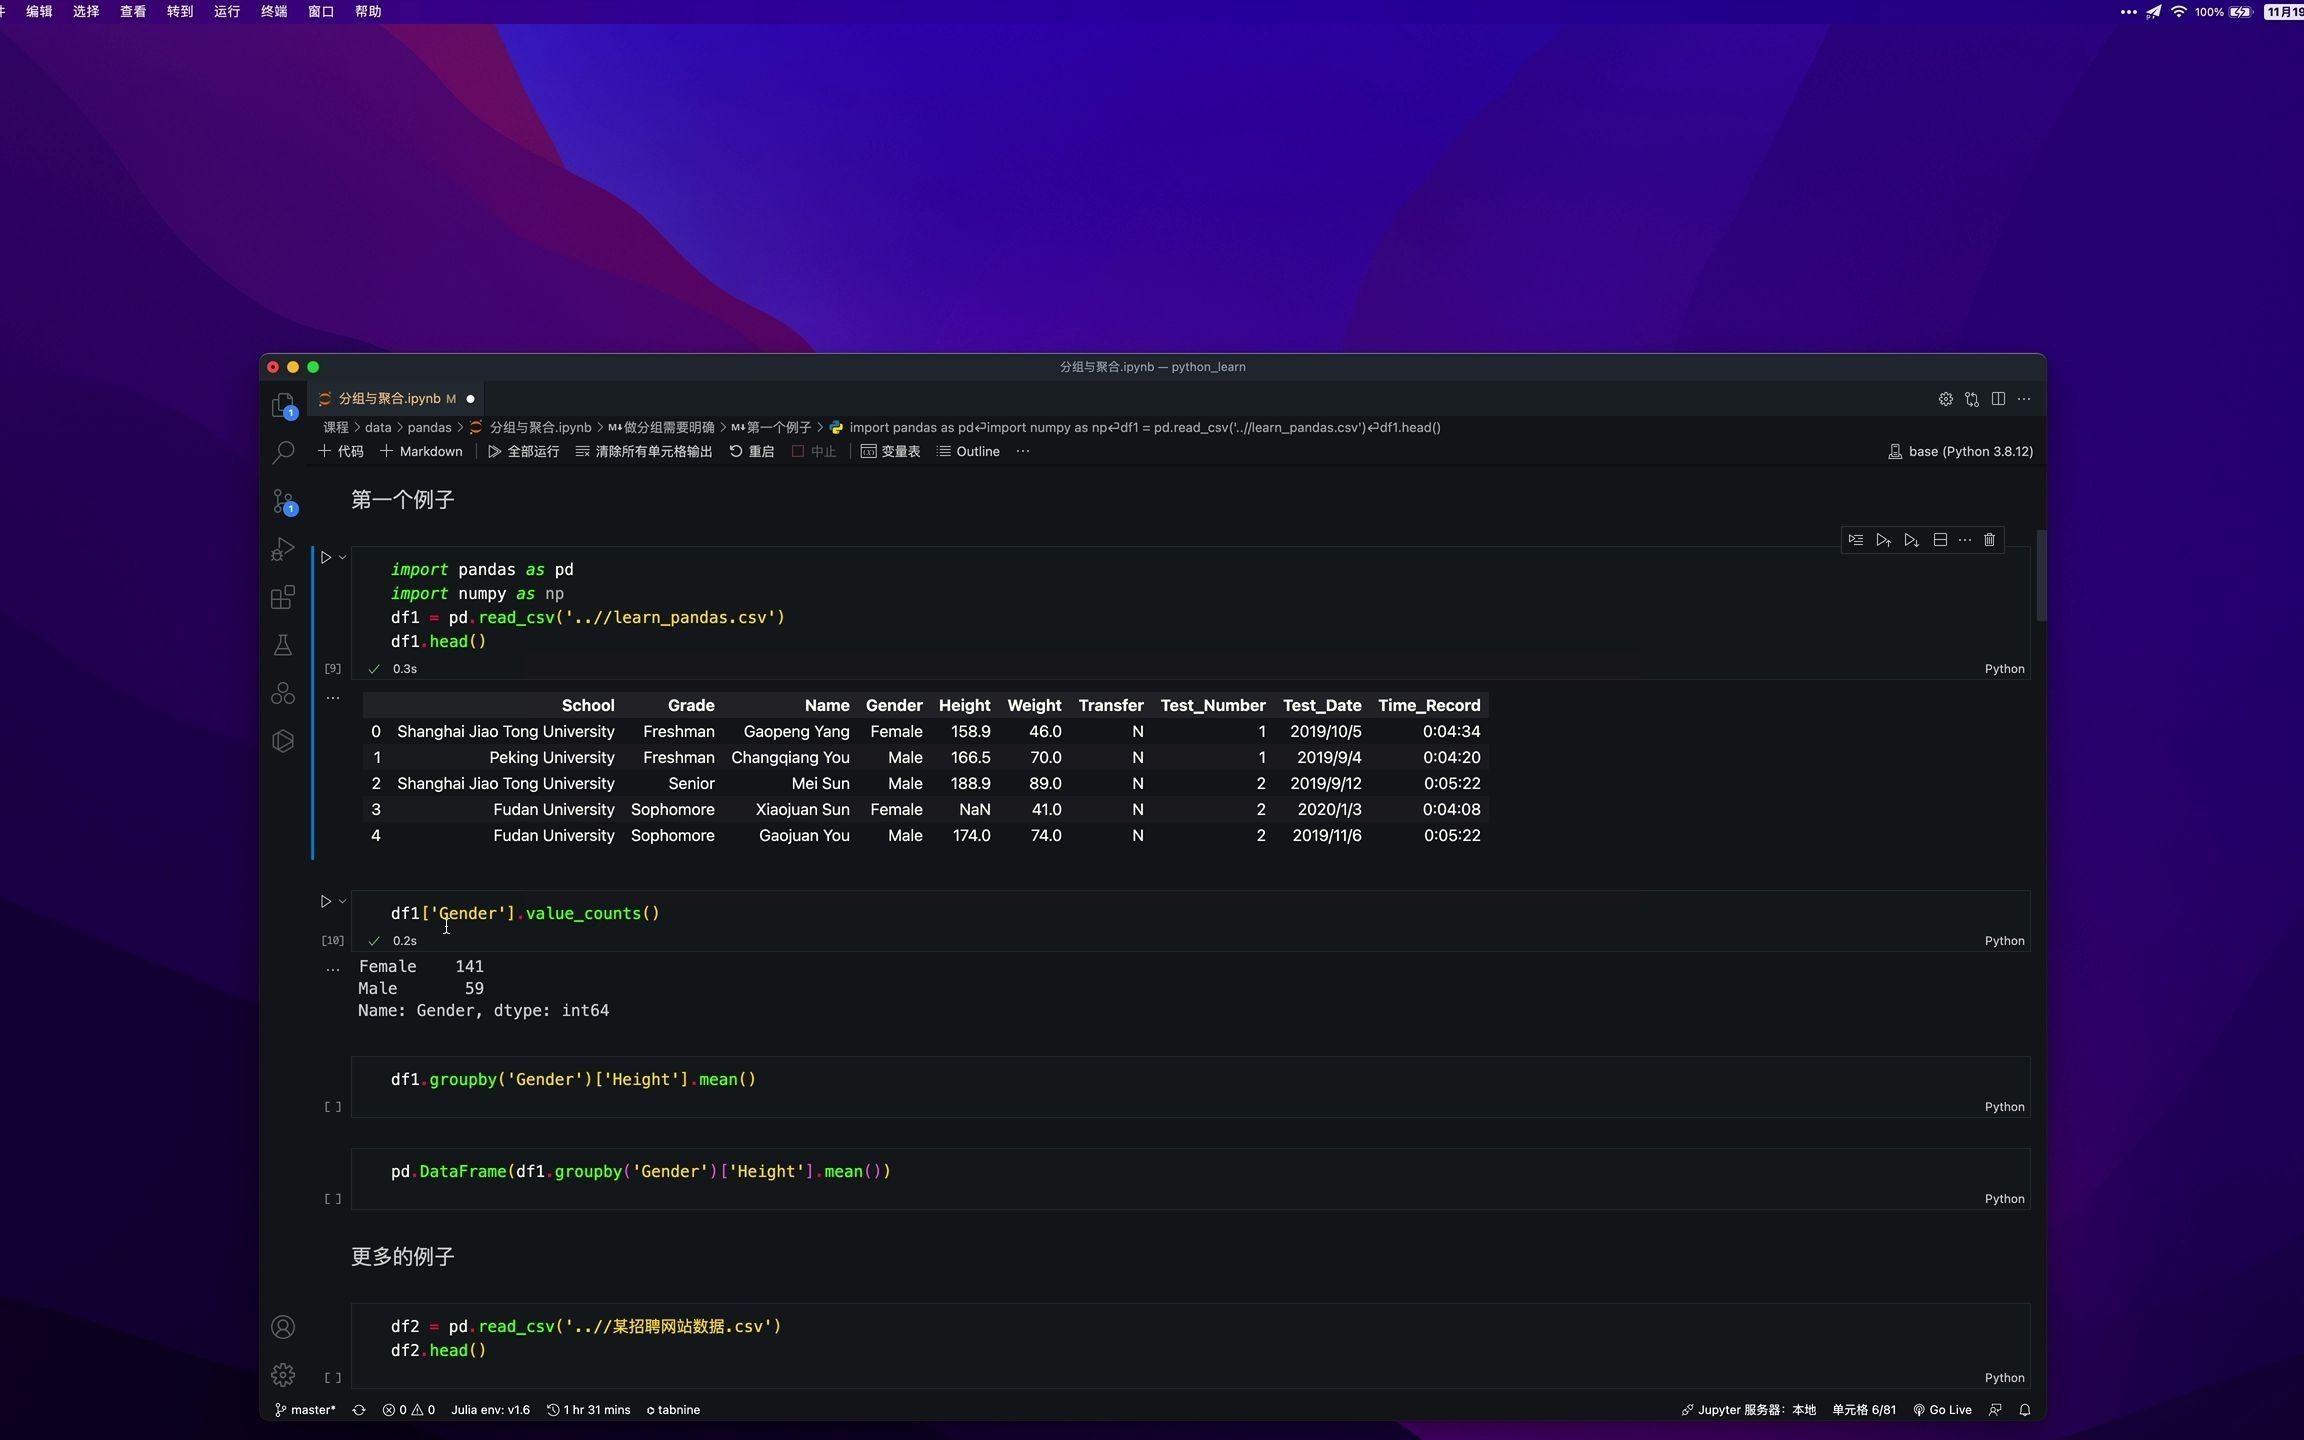
Task: Select the base (Python 3.8.12) kernel picker
Action: 1960,452
